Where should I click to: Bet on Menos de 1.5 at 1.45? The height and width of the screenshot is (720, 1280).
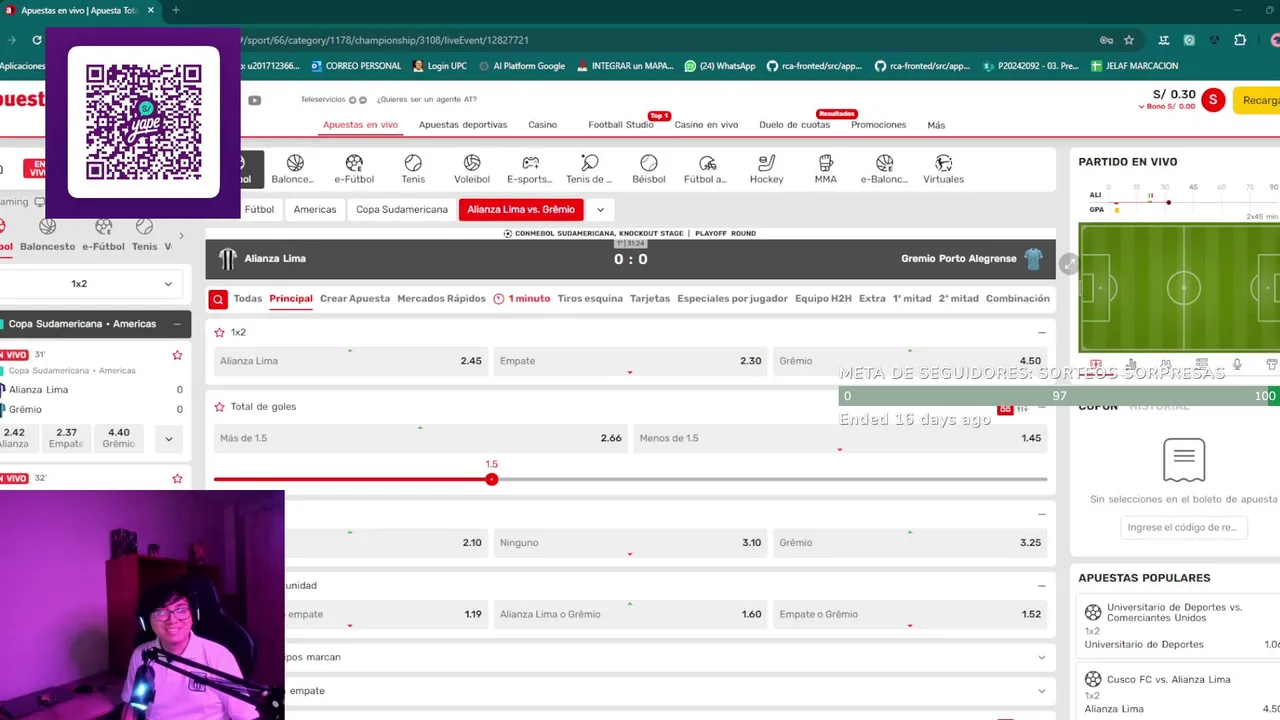coord(840,438)
